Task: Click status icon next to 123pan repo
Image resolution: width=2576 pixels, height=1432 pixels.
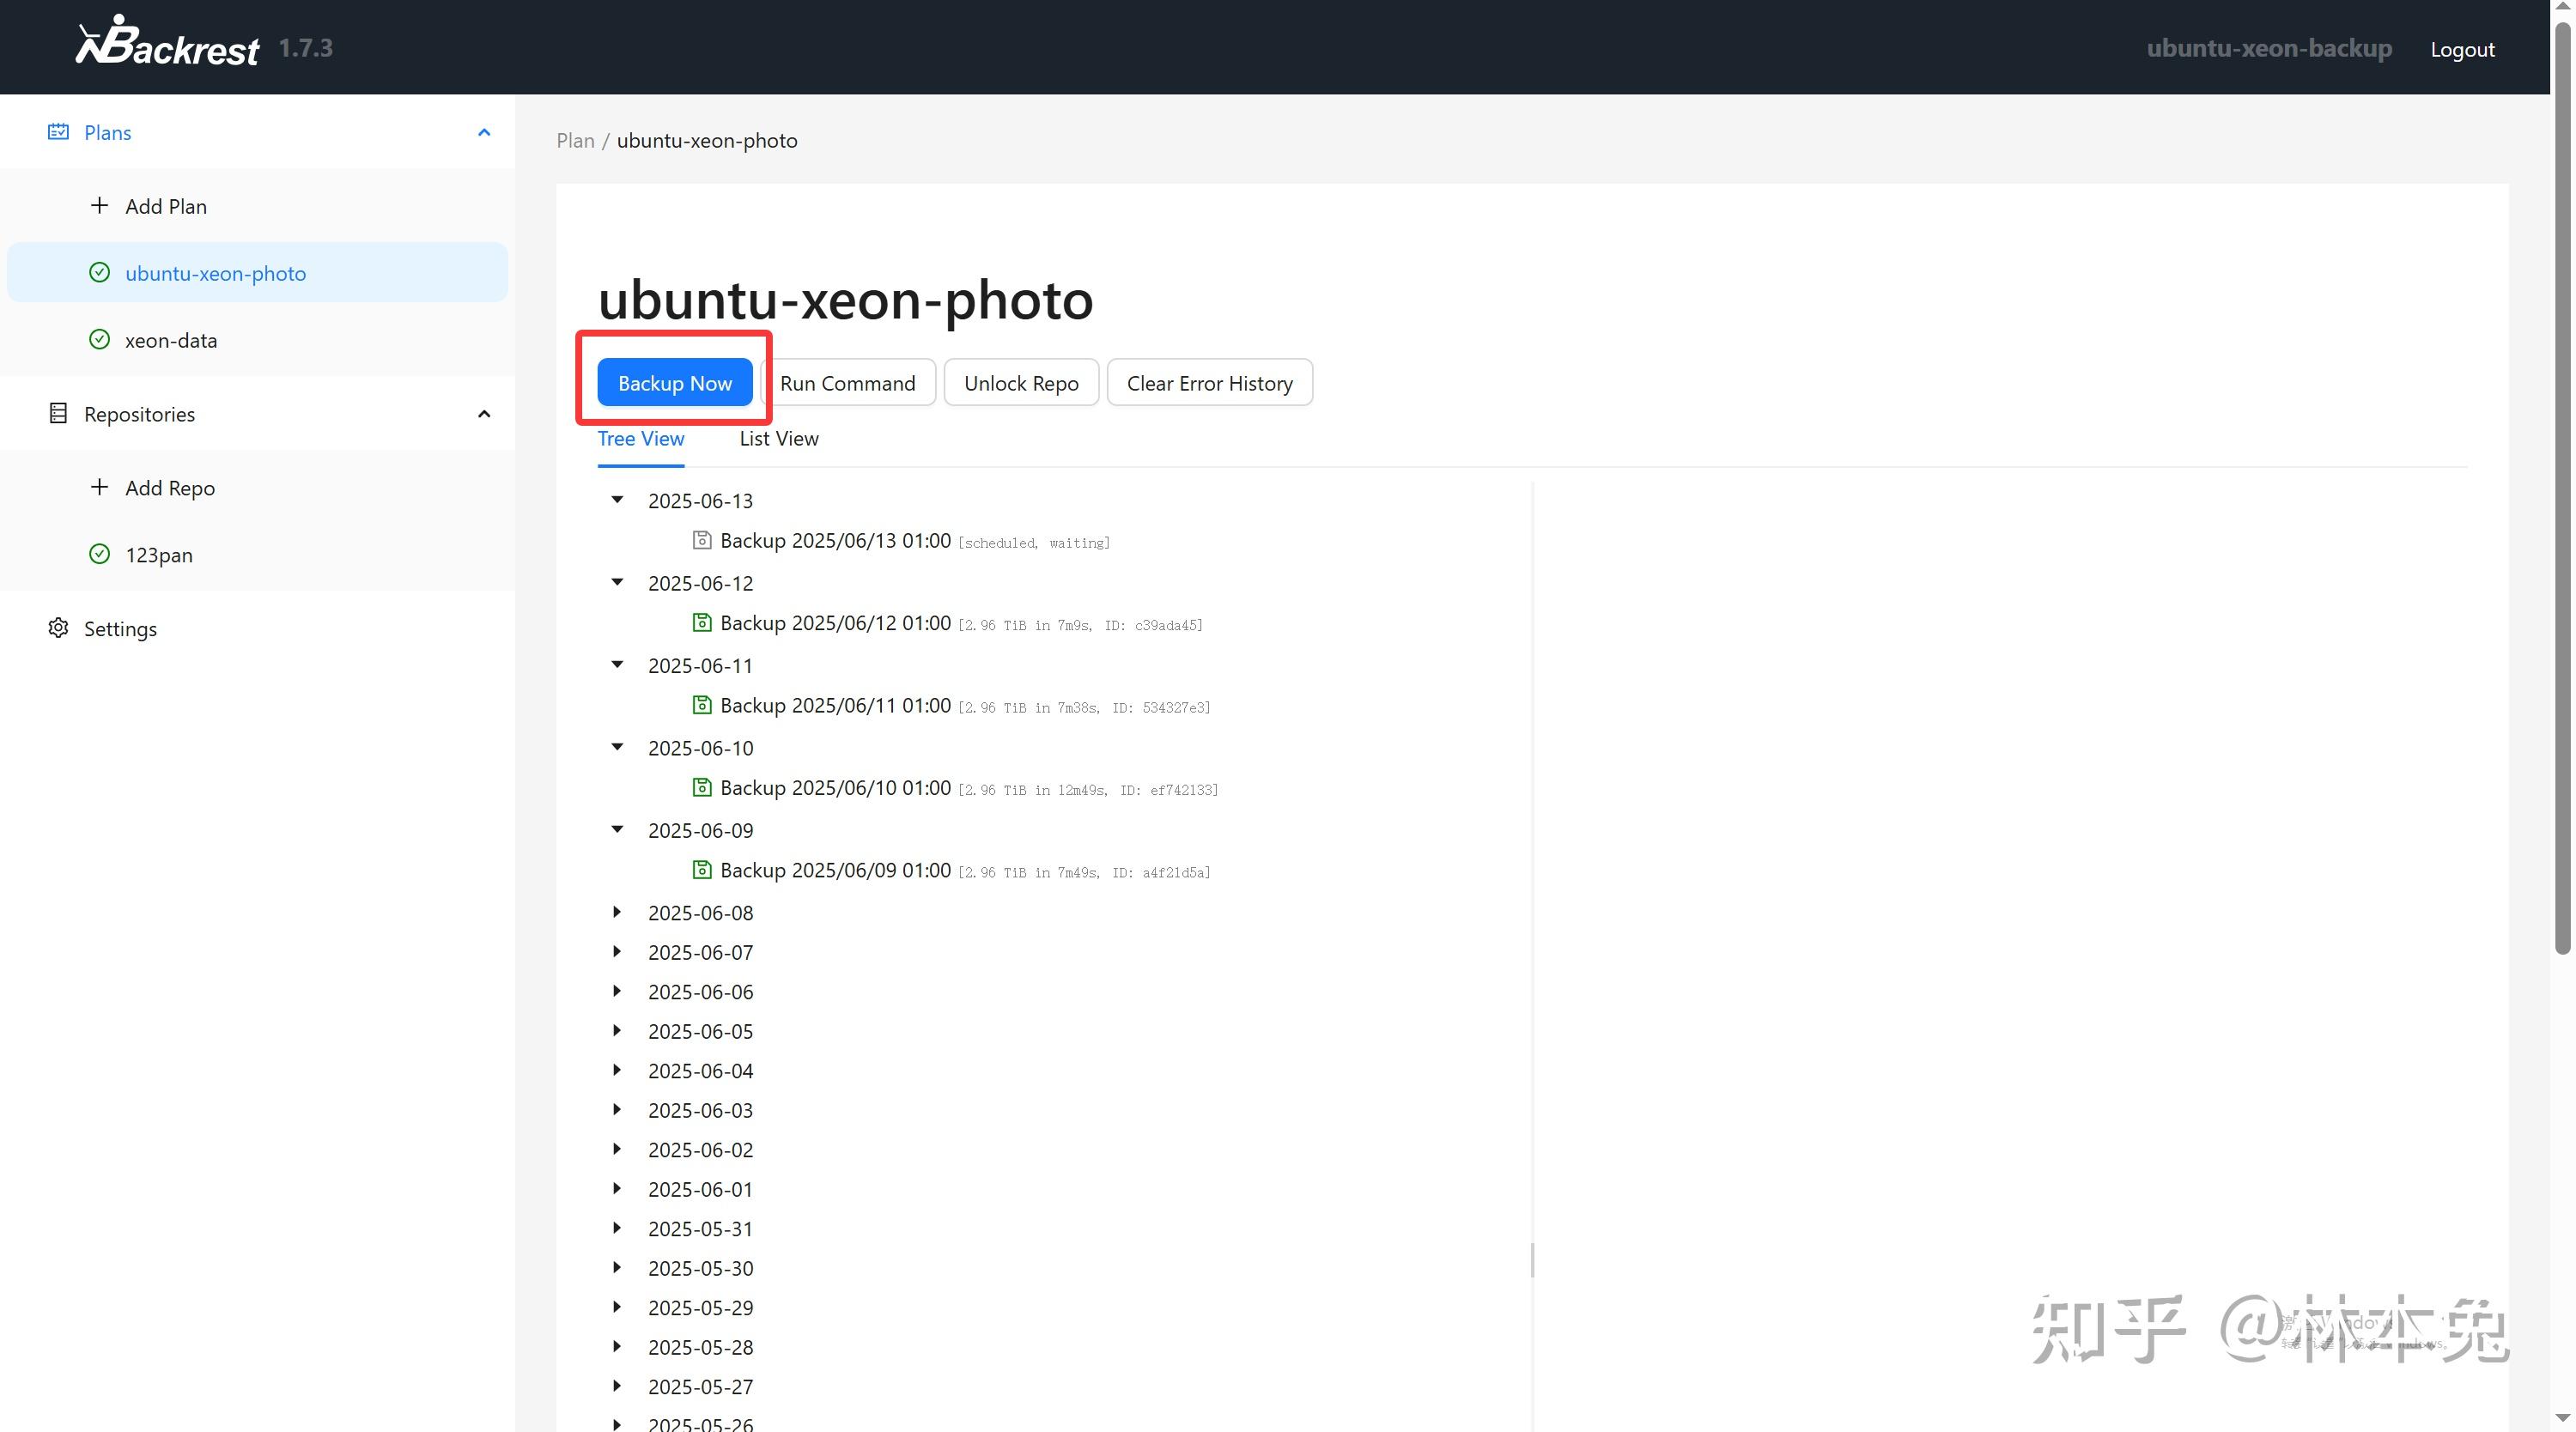Action: (99, 554)
